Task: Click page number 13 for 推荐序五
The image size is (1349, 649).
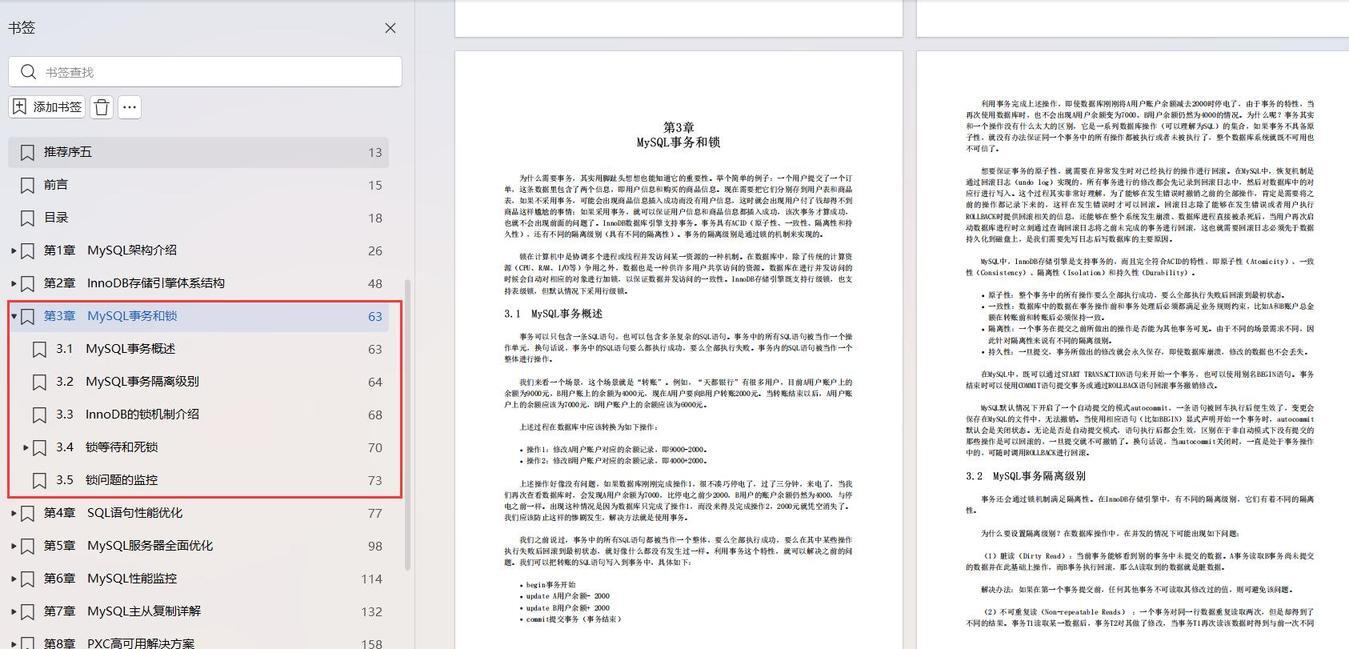Action: click(375, 153)
